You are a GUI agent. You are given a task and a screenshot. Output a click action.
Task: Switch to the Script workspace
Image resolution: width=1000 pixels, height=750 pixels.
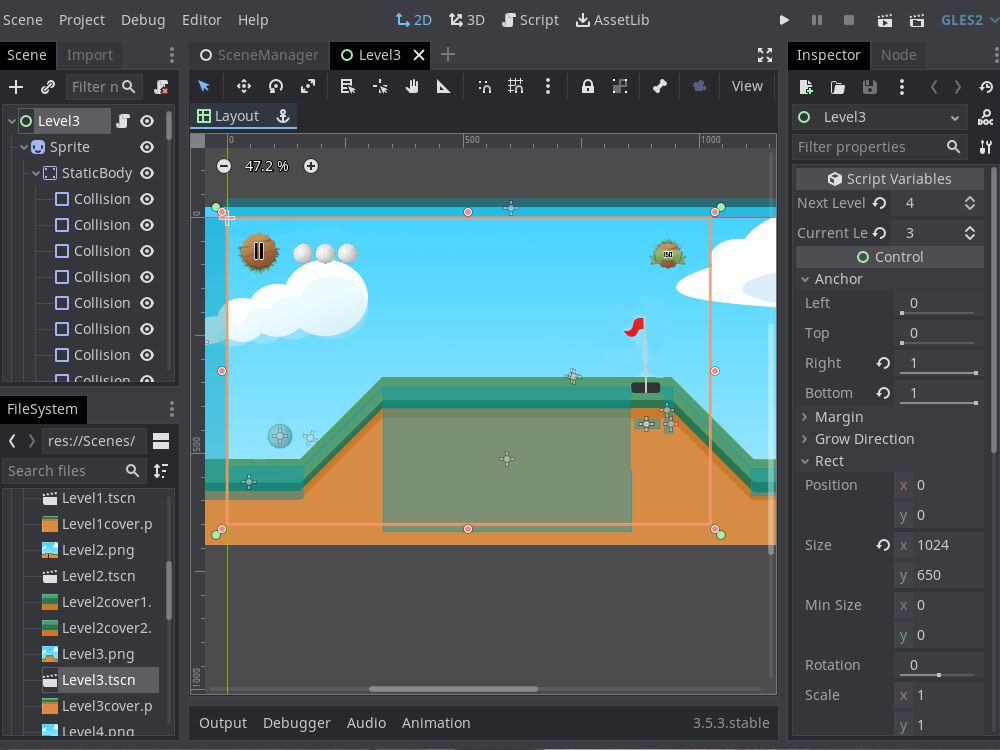tap(530, 20)
